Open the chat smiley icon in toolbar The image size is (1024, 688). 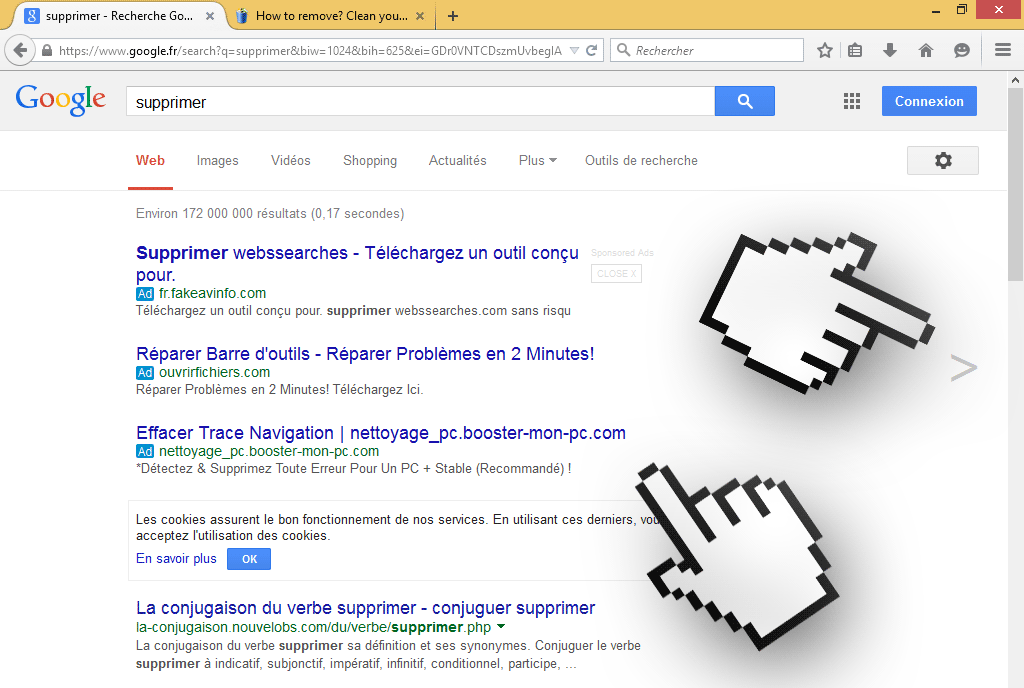(x=961, y=50)
